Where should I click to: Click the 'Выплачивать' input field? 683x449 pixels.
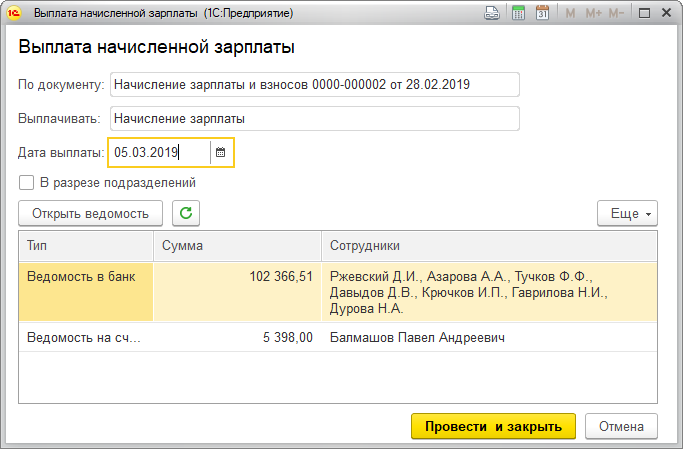pos(315,119)
